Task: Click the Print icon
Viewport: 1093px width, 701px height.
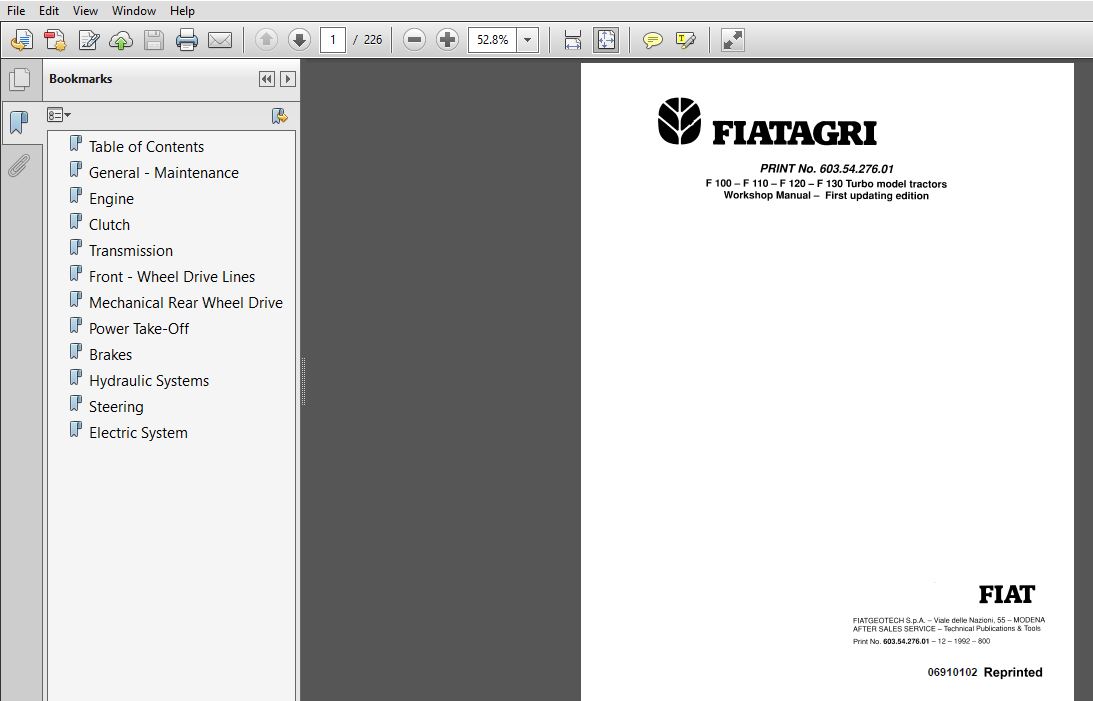Action: click(x=187, y=40)
